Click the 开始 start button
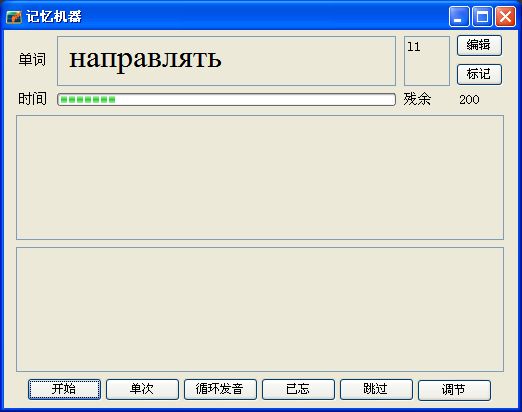This screenshot has height=412, width=522. 64,389
